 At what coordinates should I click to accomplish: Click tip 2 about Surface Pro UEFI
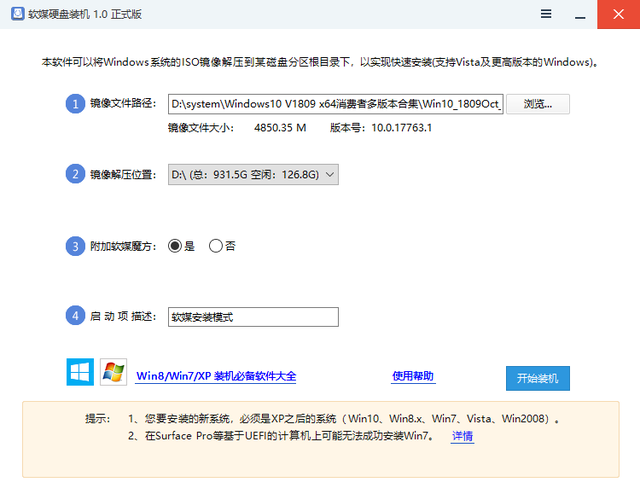(280, 436)
